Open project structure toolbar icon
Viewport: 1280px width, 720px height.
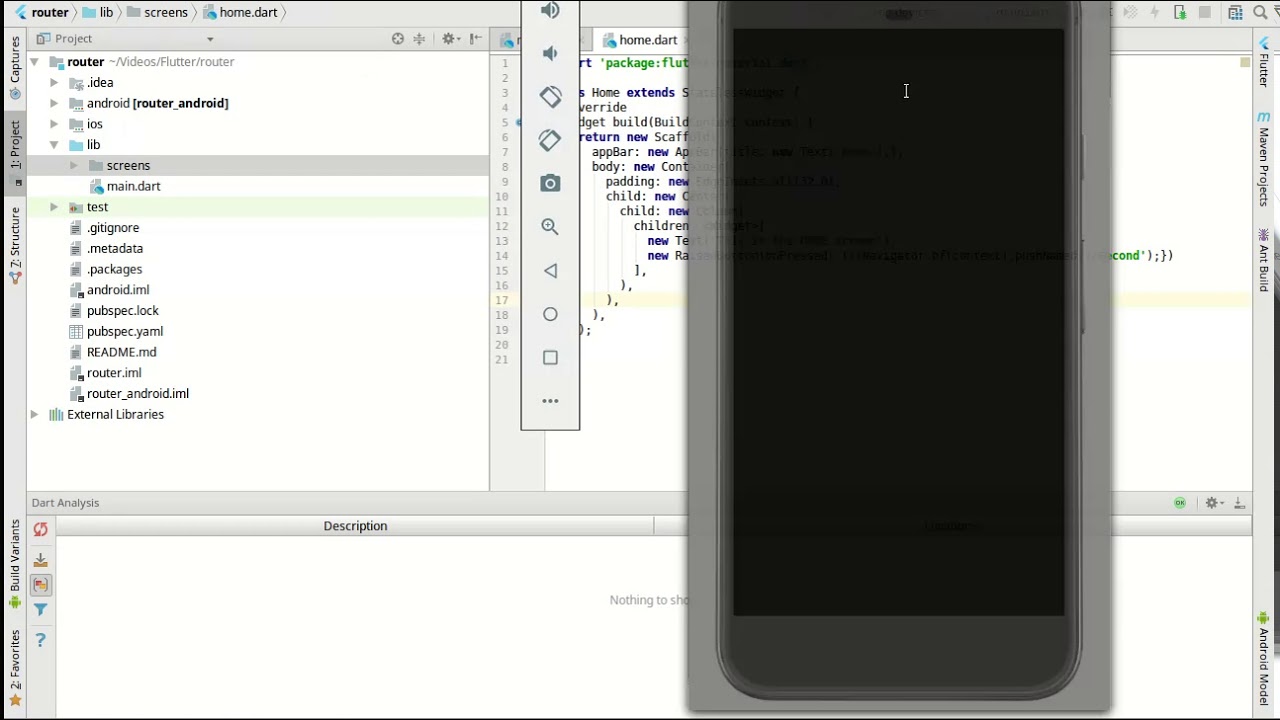1235,12
